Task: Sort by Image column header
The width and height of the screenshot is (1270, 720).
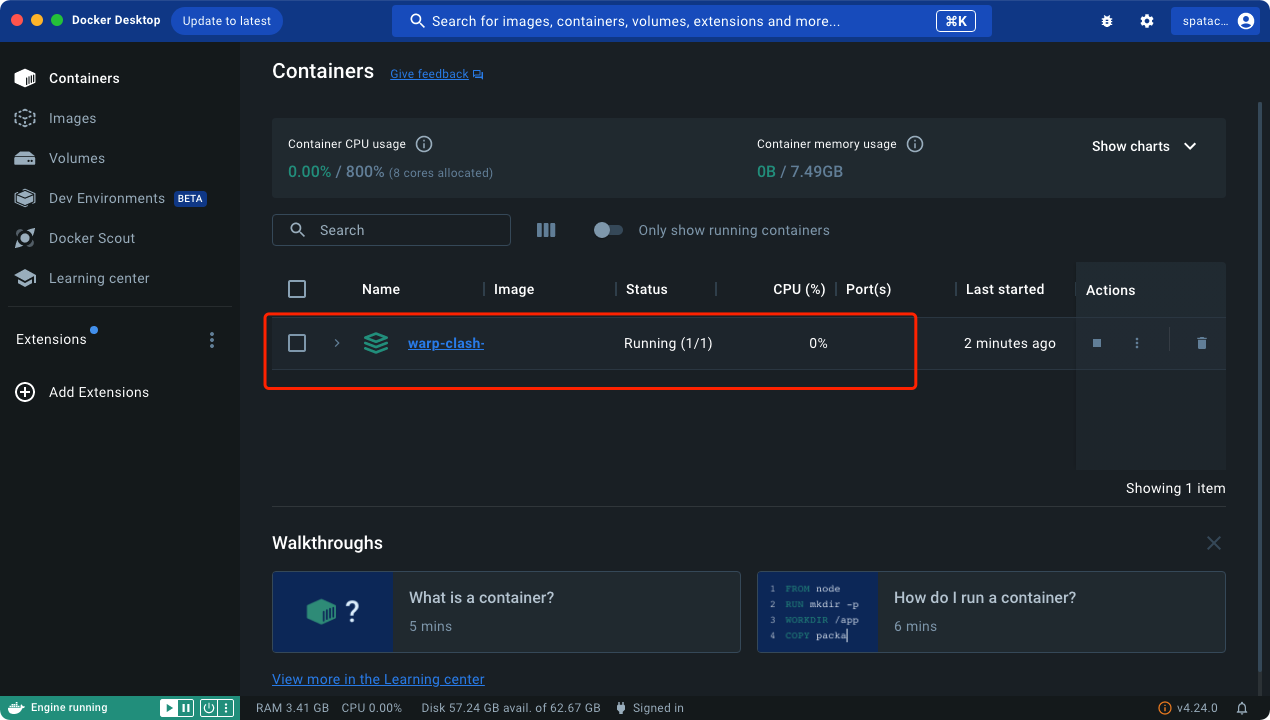Action: tap(514, 289)
